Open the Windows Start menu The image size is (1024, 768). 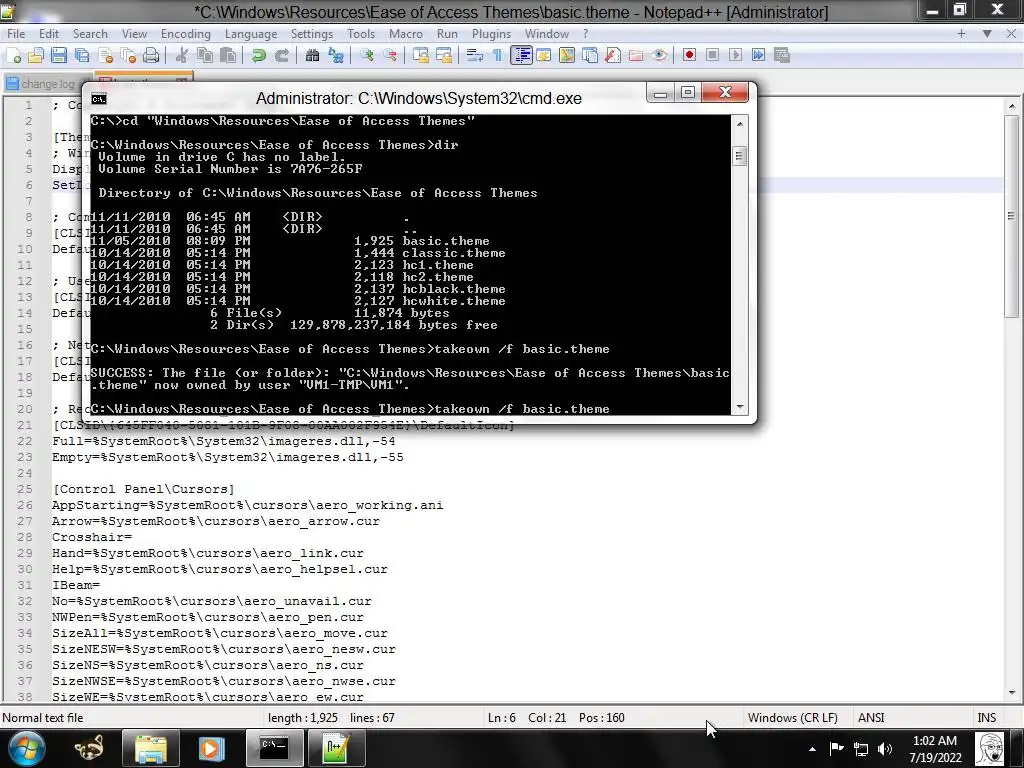26,748
